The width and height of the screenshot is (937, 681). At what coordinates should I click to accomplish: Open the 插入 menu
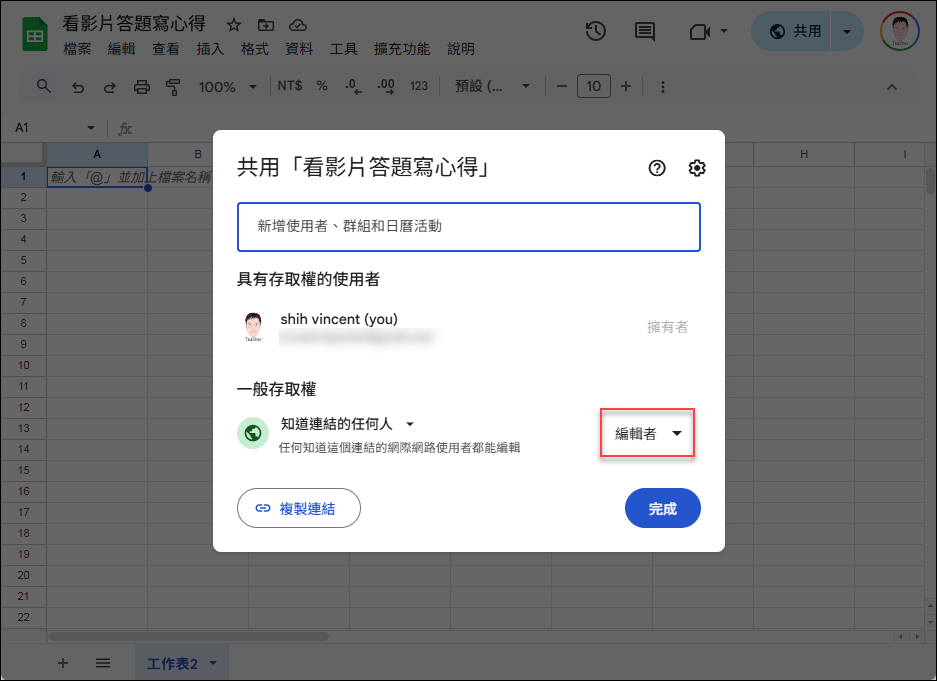point(210,49)
